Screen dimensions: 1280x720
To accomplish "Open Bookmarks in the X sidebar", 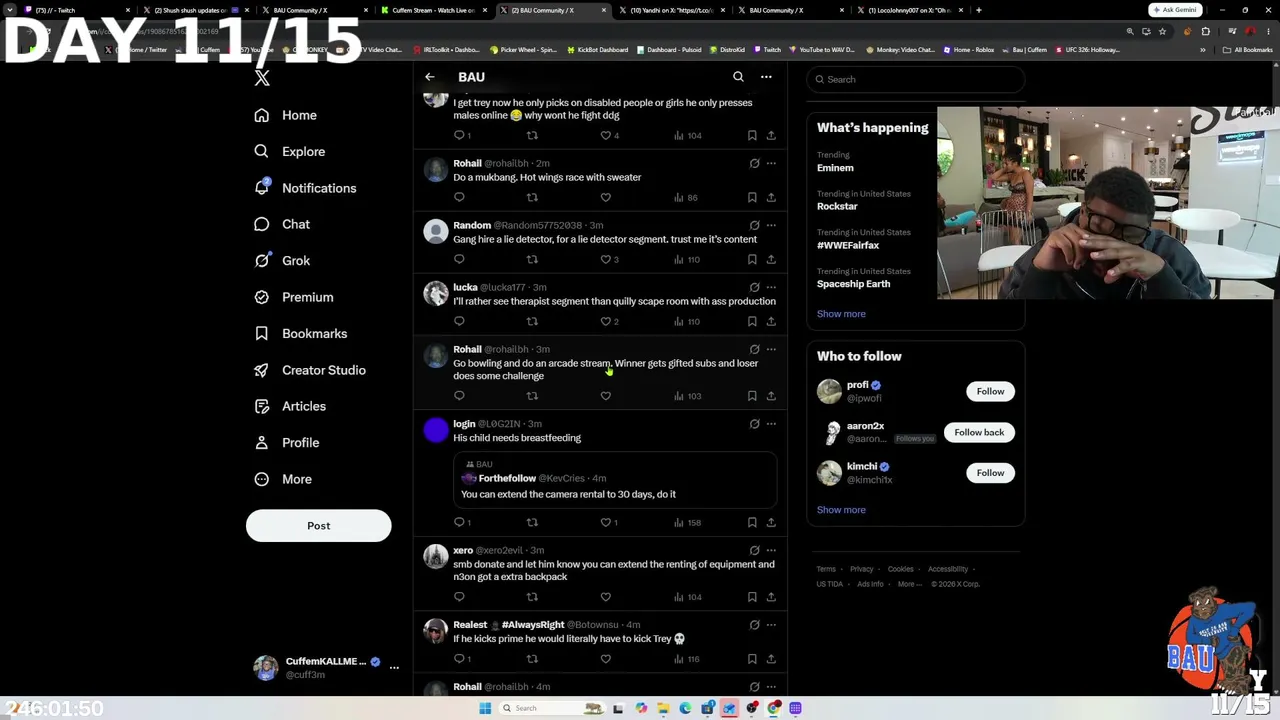I will click(300, 334).
